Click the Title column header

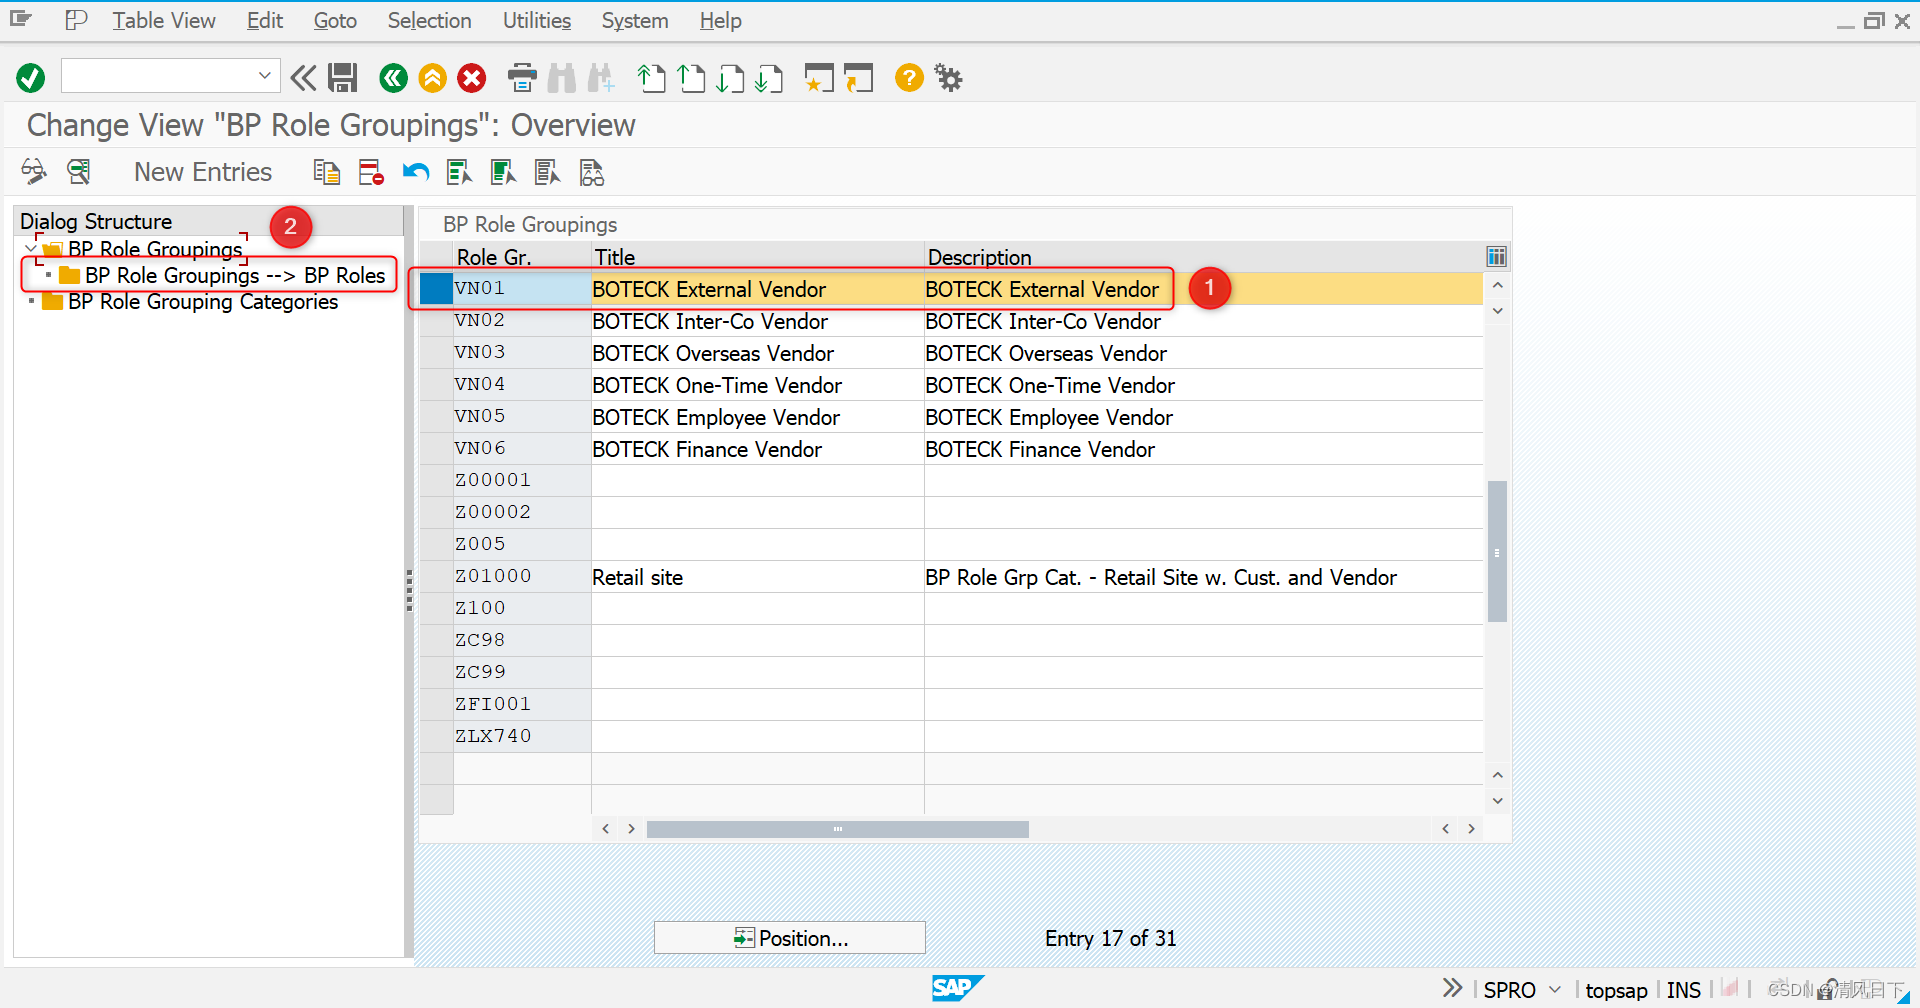pyautogui.click(x=757, y=257)
